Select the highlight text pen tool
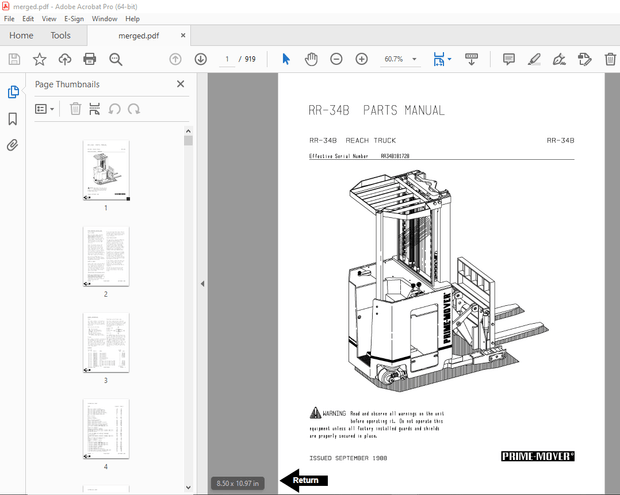Image resolution: width=620 pixels, height=495 pixels. click(534, 59)
